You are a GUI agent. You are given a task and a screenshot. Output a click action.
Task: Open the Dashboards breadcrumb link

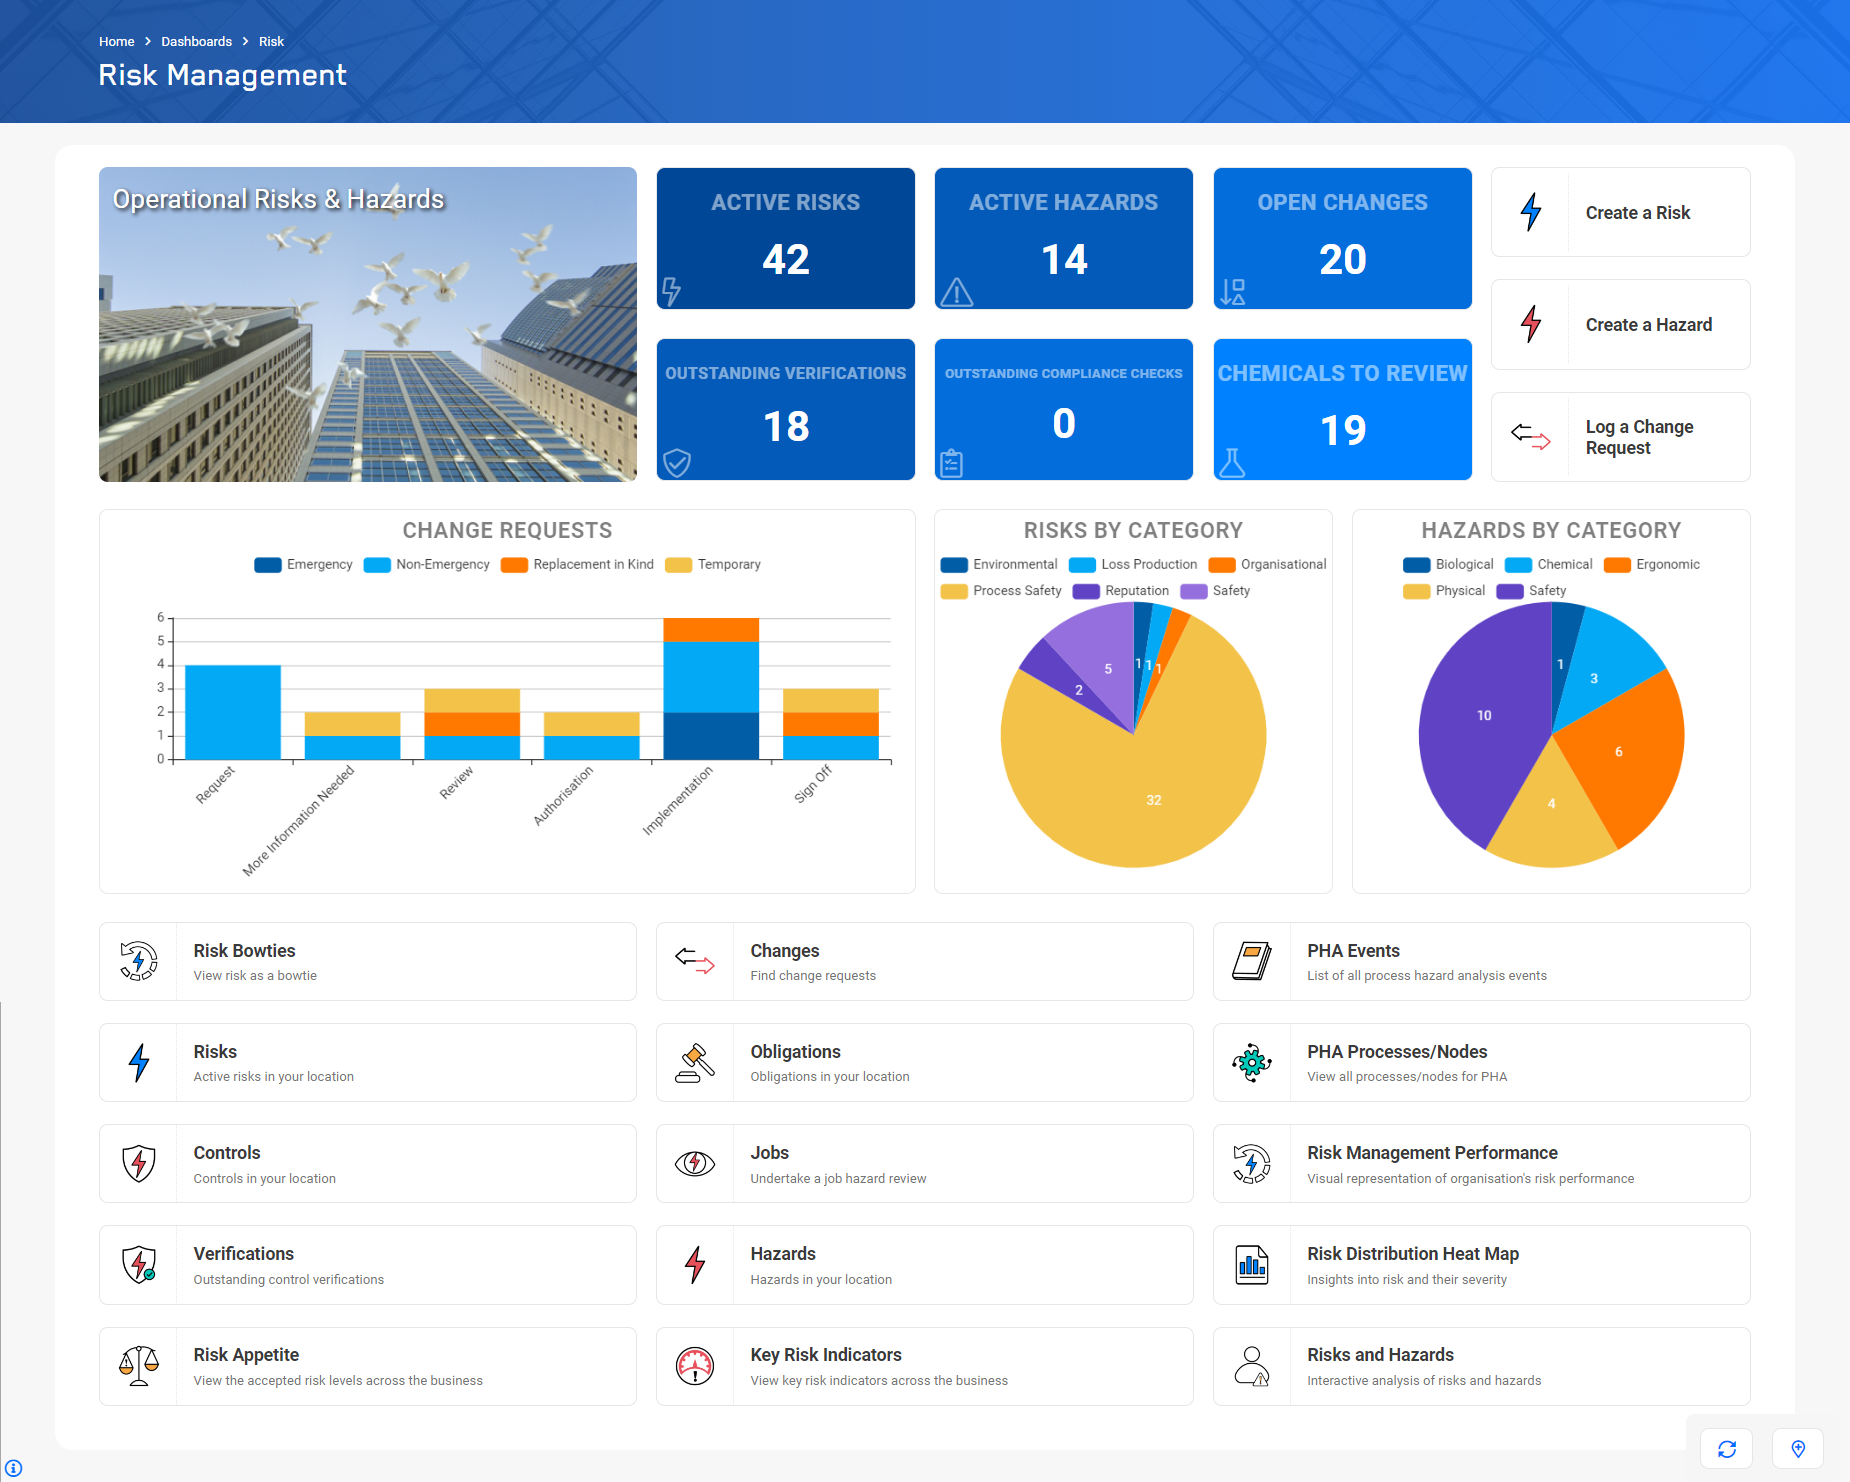[x=196, y=41]
